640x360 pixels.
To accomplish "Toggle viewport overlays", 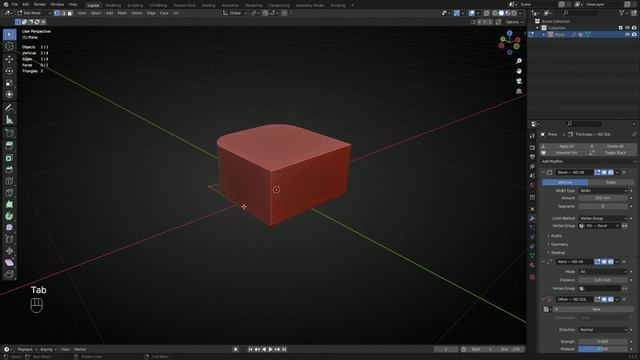I will [472, 13].
